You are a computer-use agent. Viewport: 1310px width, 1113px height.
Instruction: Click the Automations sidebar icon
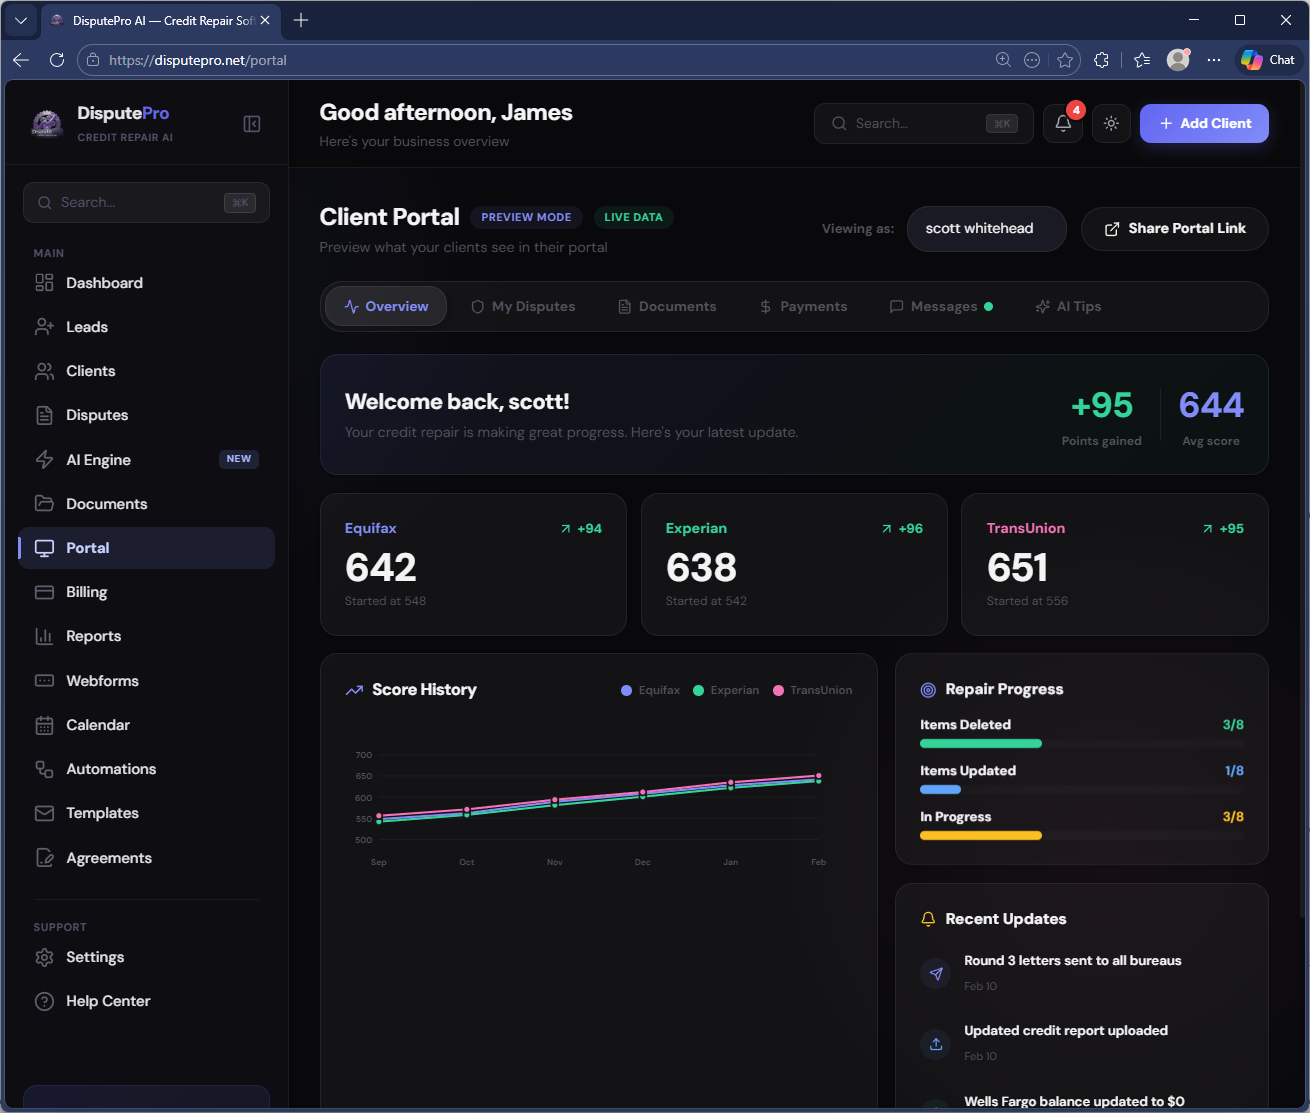[44, 769]
